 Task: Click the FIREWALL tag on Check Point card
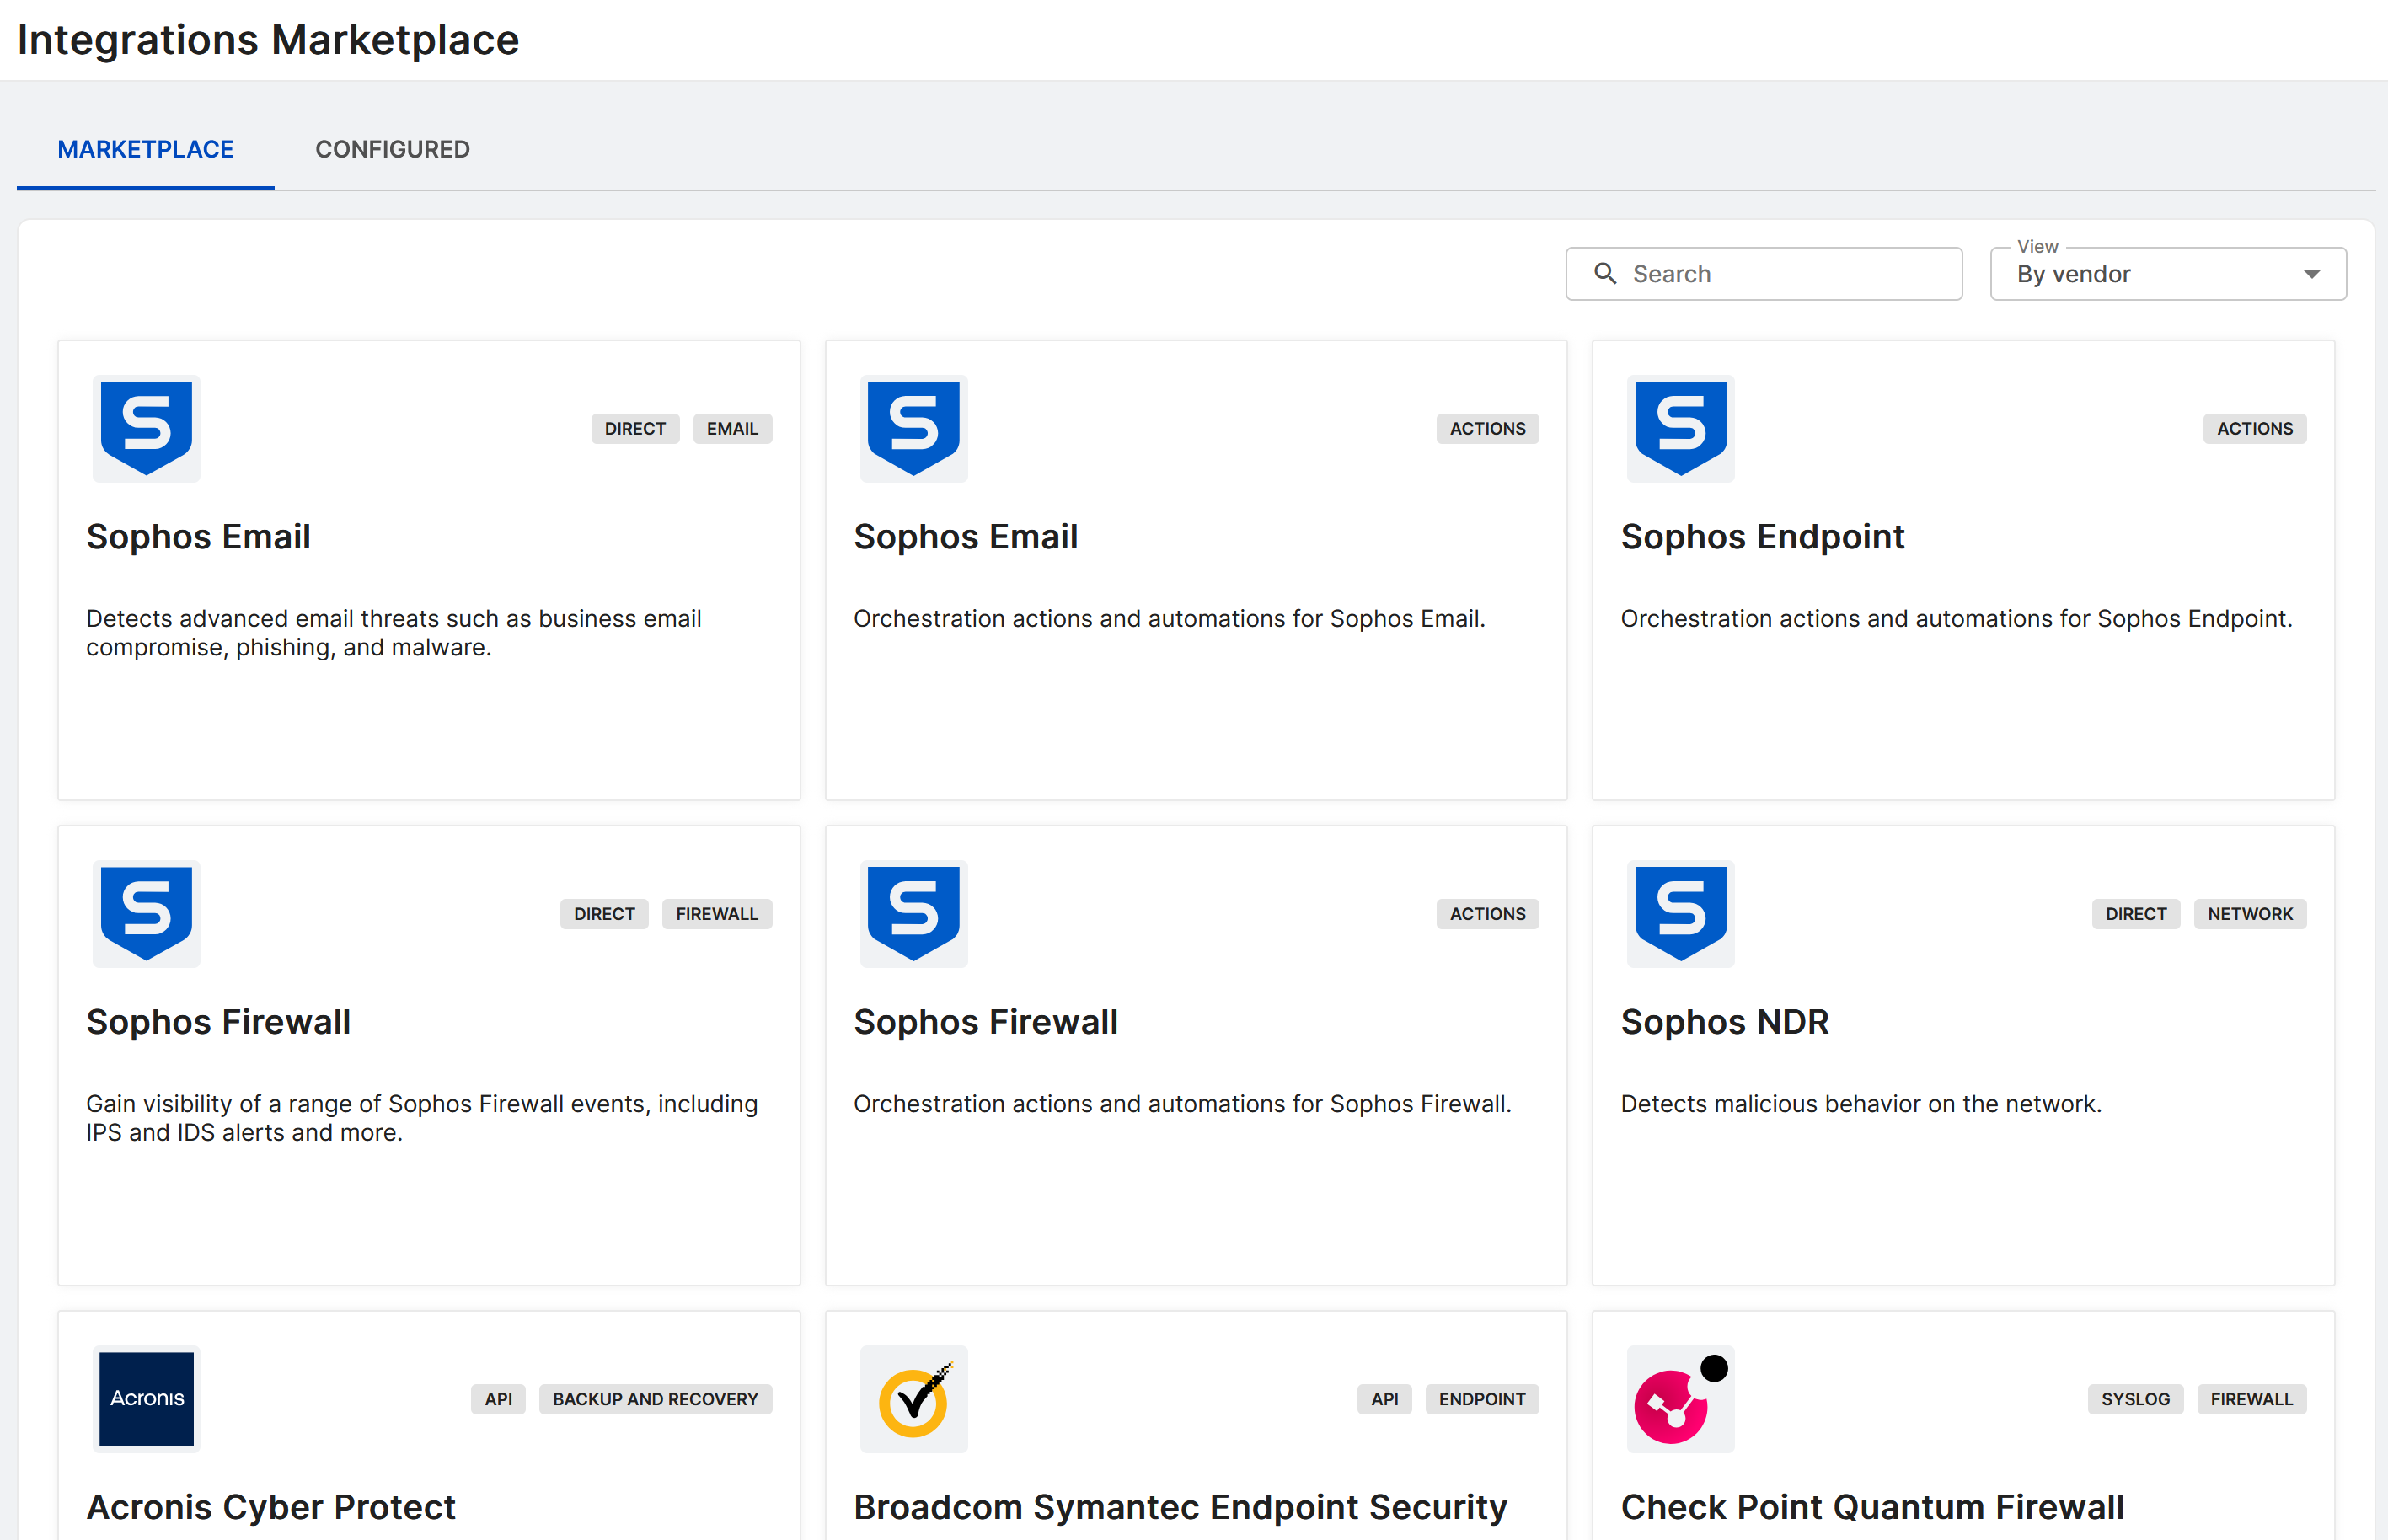tap(2251, 1398)
